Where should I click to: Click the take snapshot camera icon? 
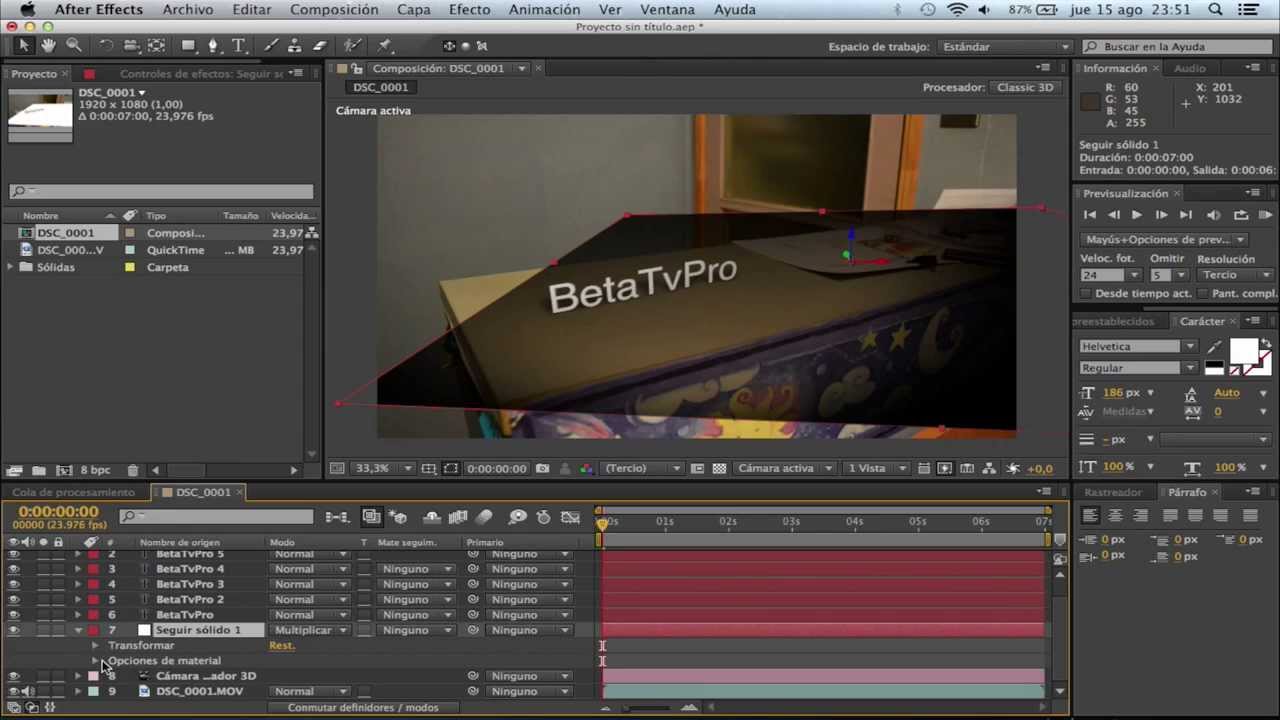click(x=542, y=468)
